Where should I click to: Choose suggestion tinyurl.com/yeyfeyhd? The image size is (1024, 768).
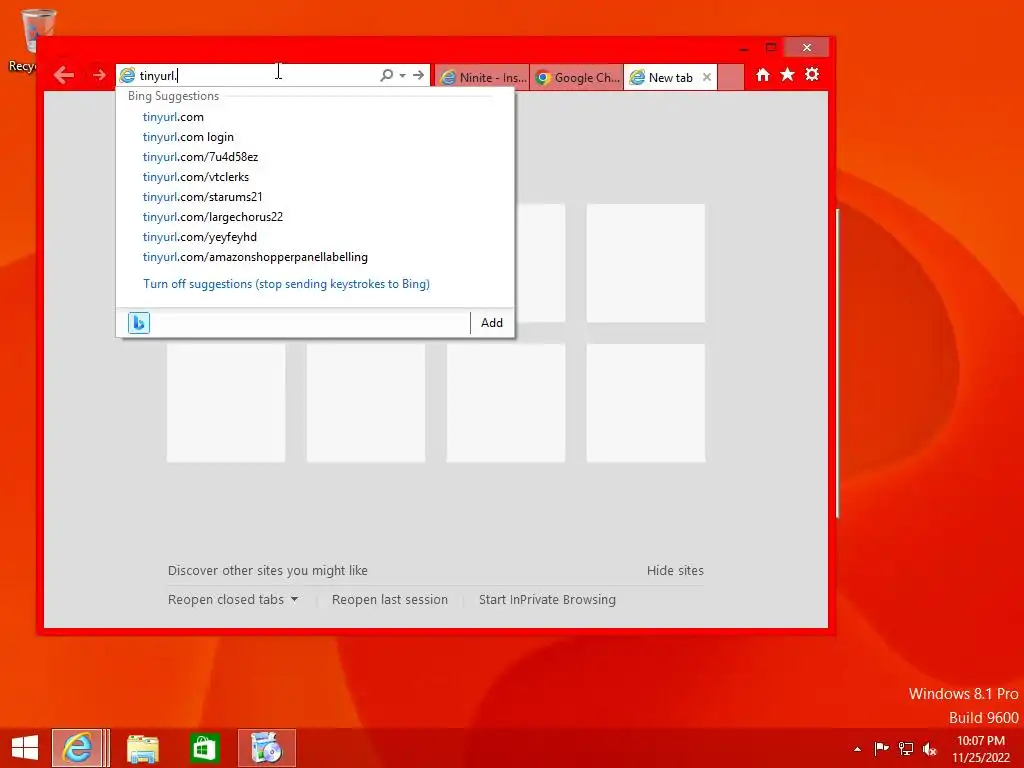(x=200, y=237)
